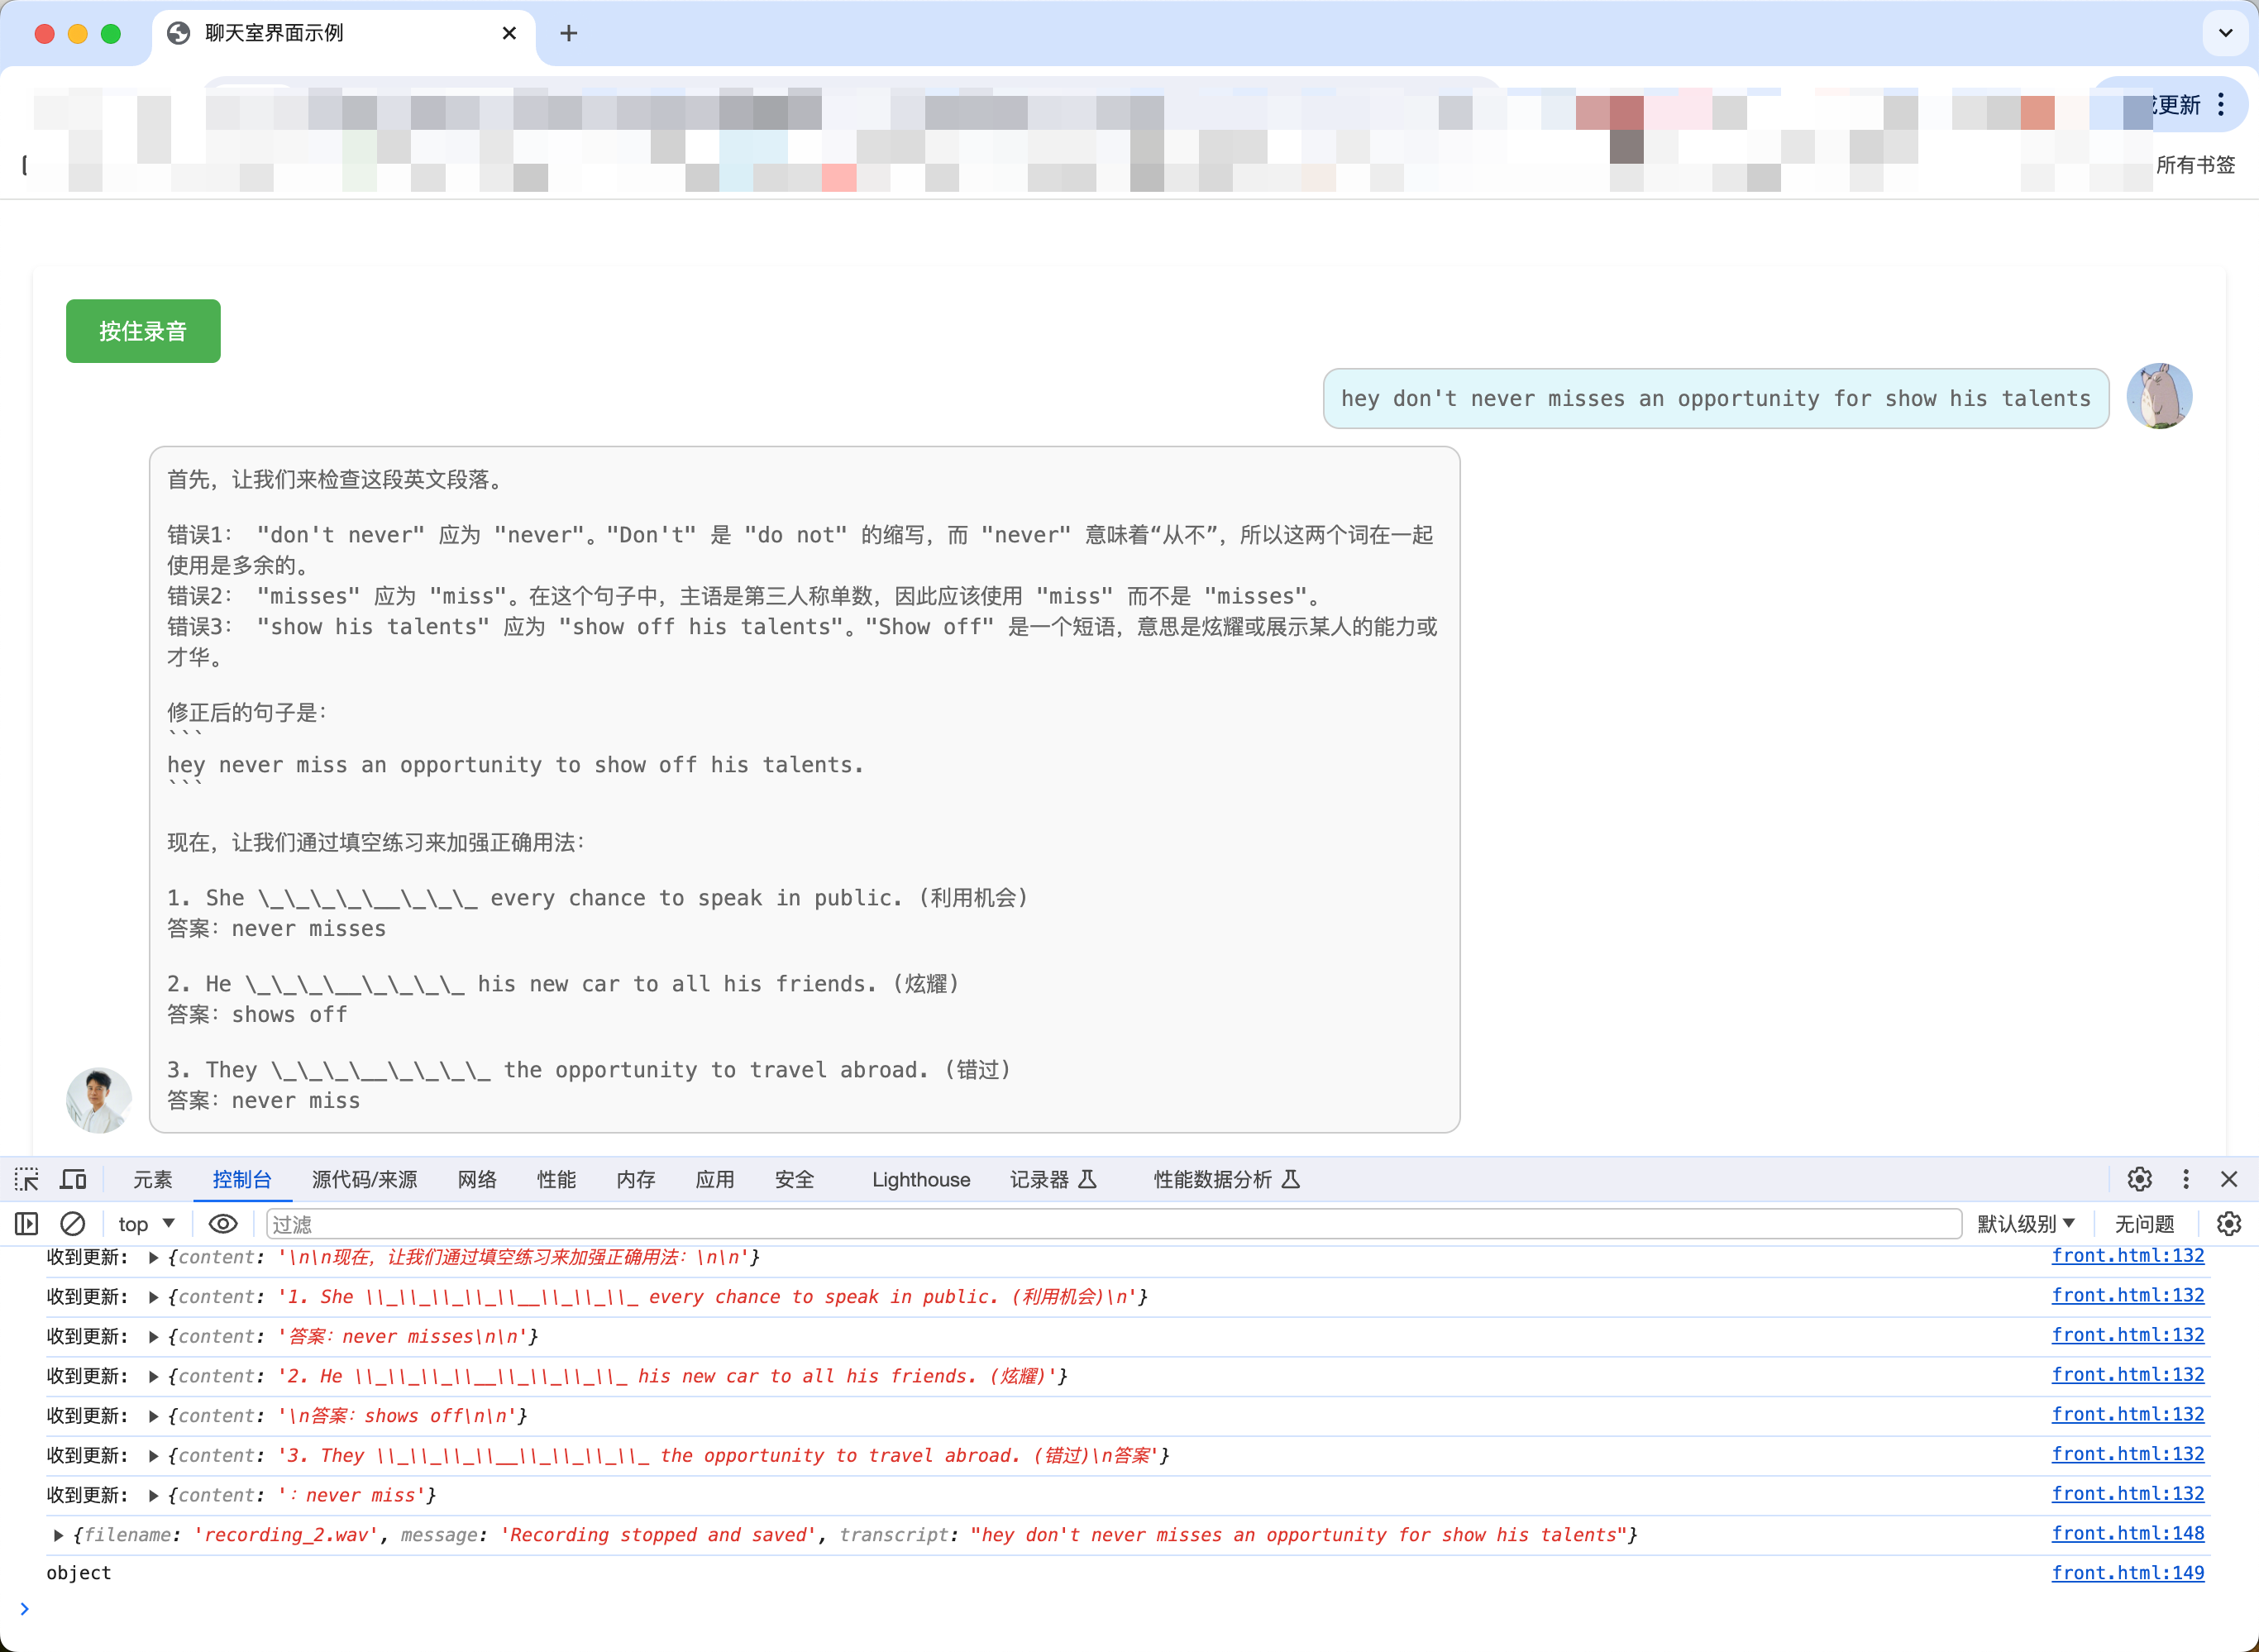Open a new browser tab
2259x1652 pixels.
coord(568,33)
